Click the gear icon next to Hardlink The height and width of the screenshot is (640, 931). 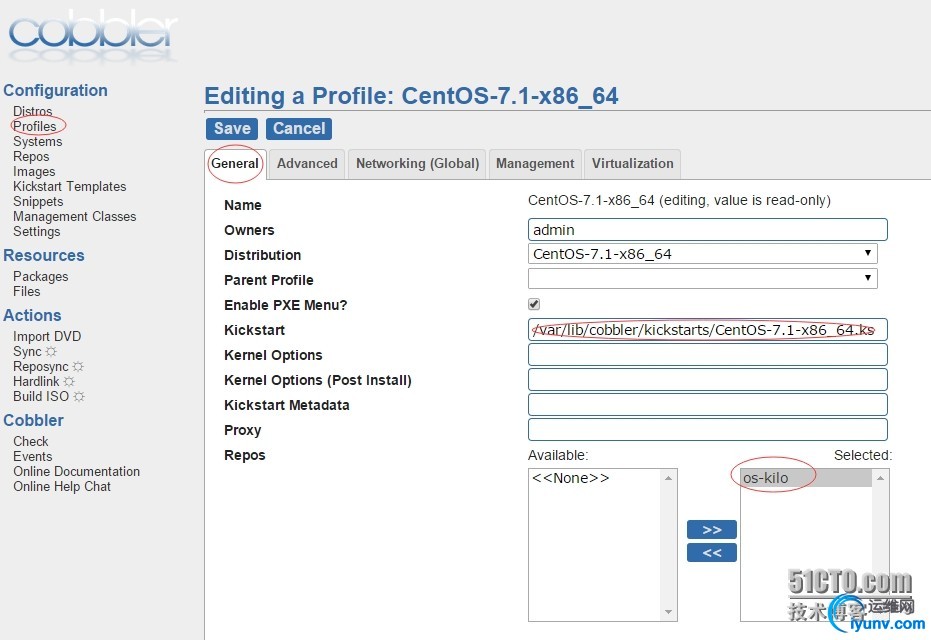69,381
